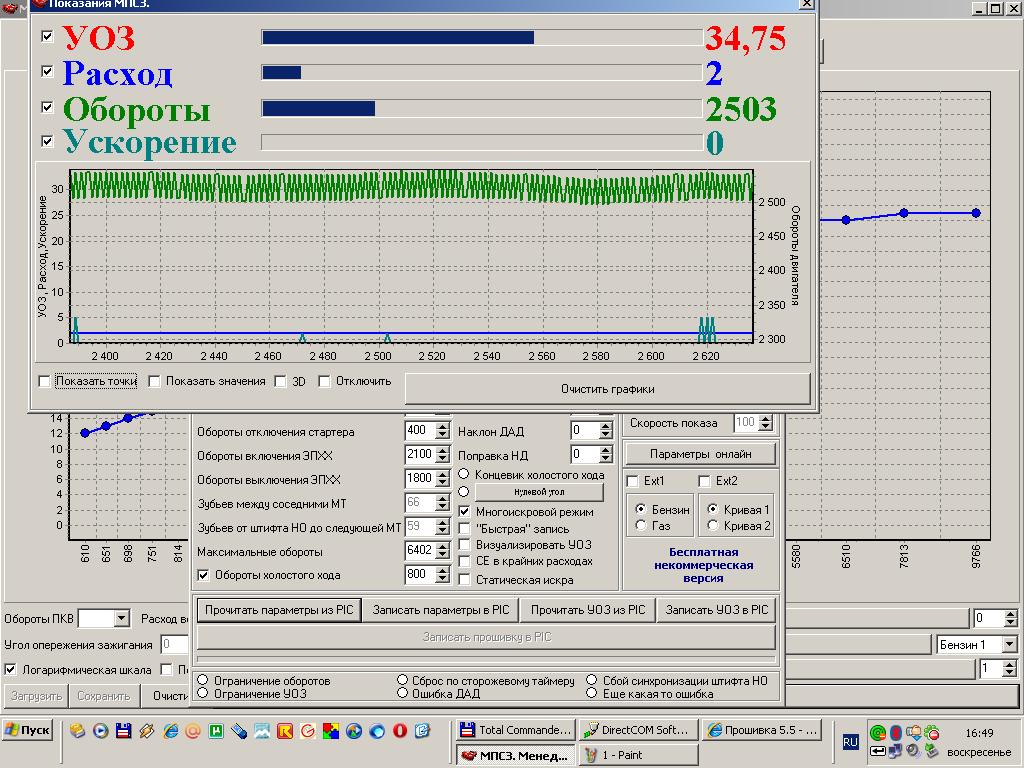Select the Газ fuel radio button
Viewport: 1024px width, 768px height.
click(641, 526)
